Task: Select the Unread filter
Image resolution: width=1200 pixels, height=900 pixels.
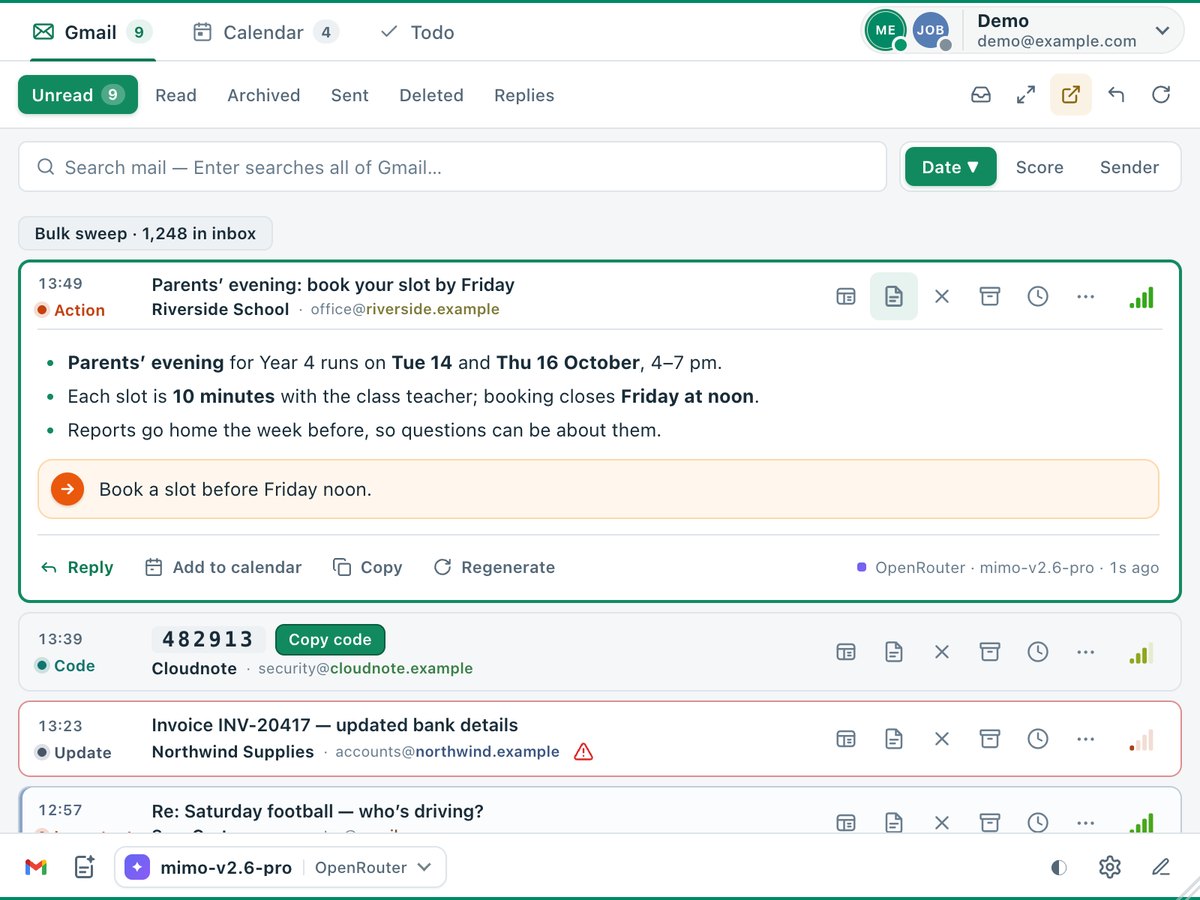Action: [78, 95]
